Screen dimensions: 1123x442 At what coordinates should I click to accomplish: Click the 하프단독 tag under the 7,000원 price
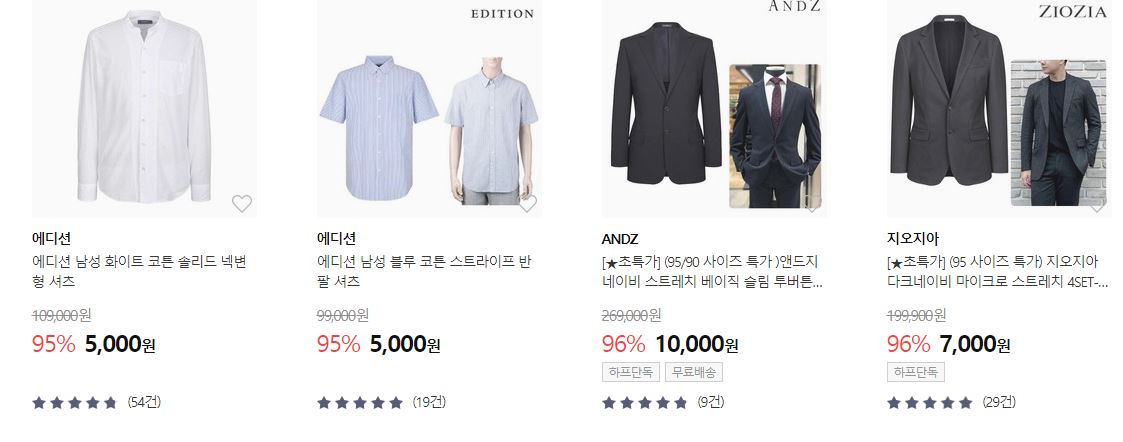click(x=916, y=373)
